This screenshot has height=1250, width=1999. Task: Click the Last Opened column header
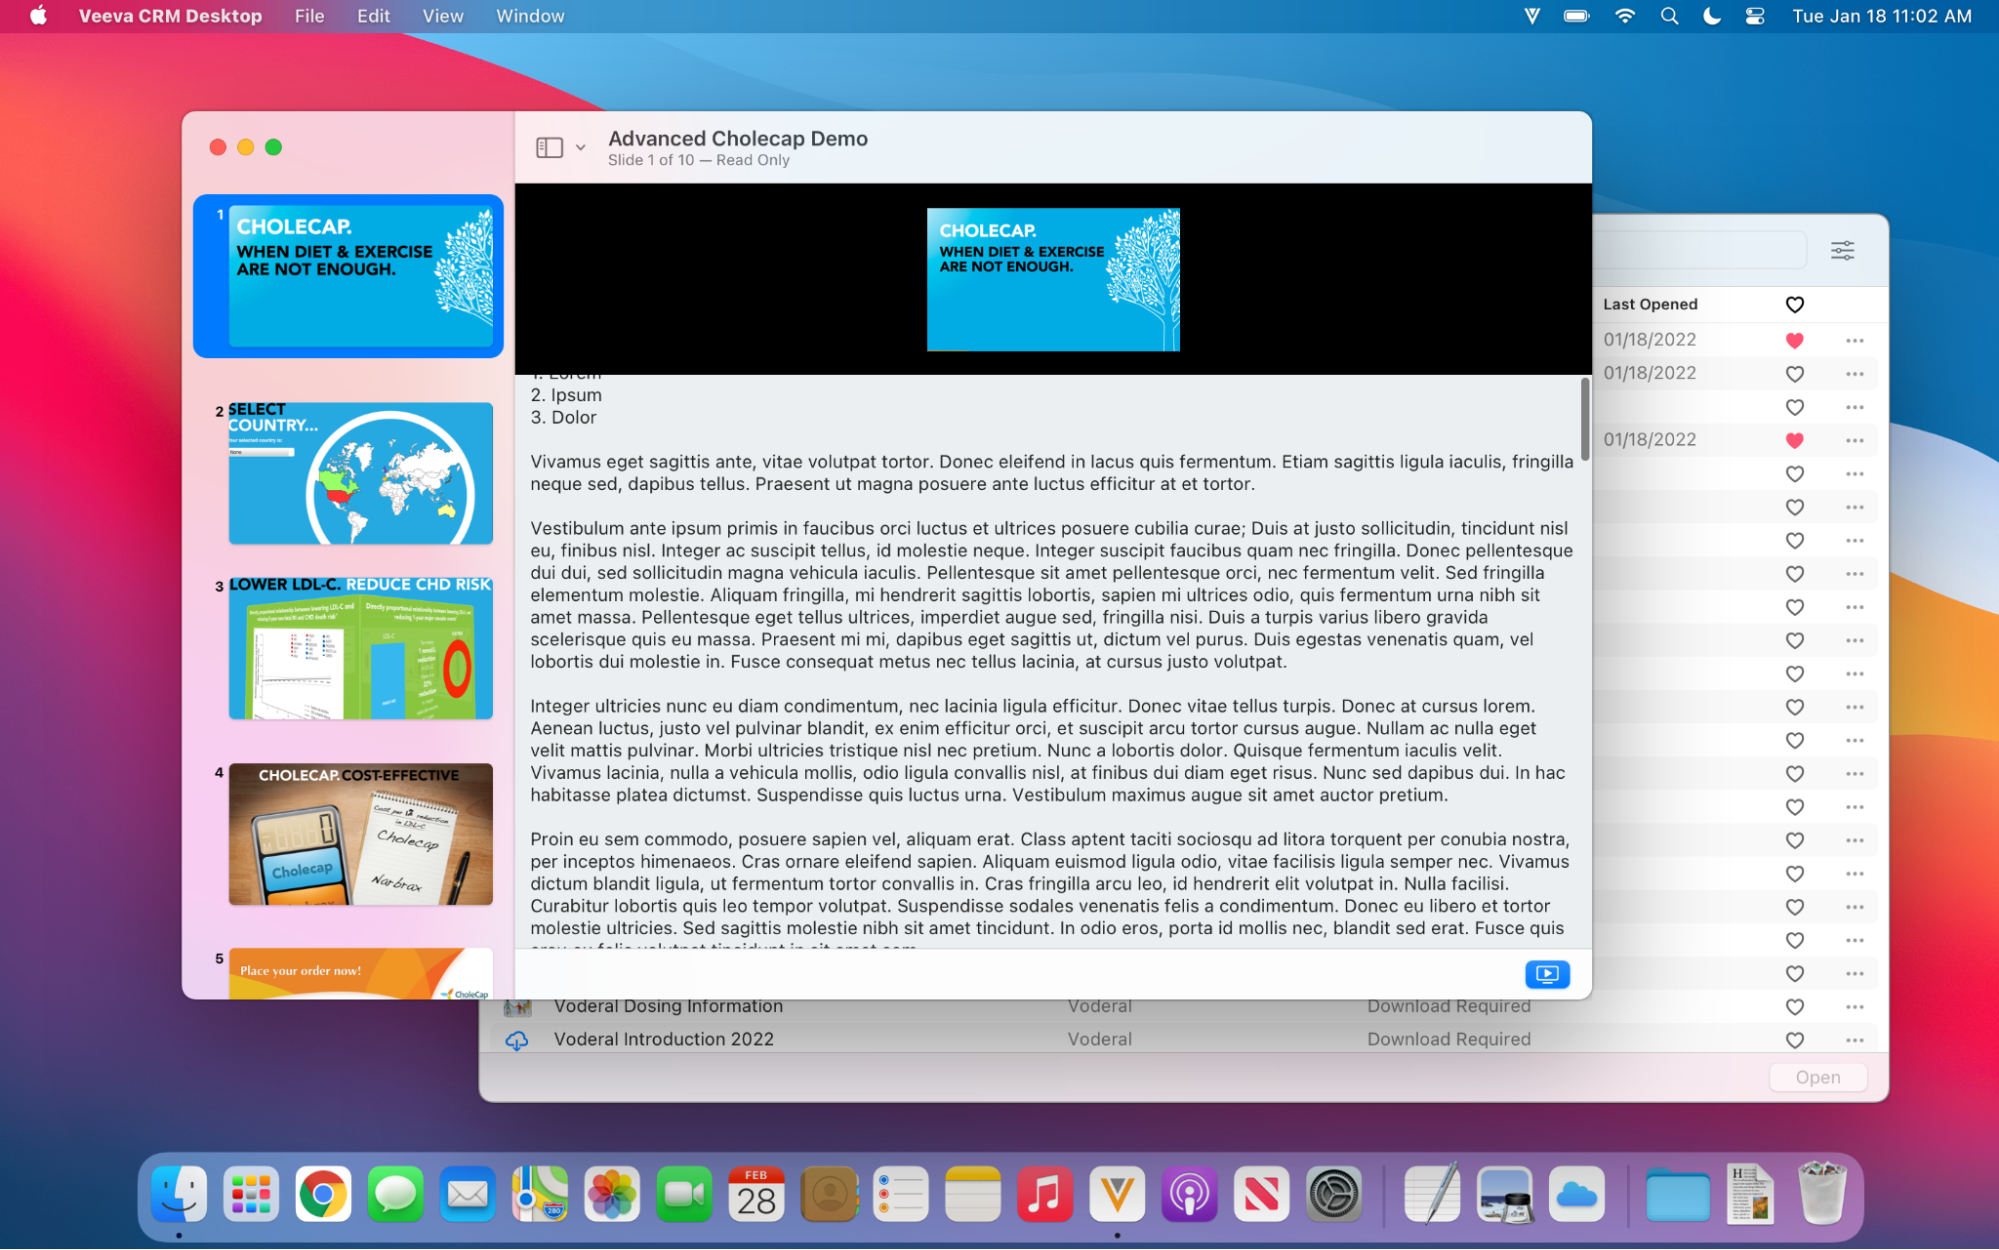(x=1650, y=305)
